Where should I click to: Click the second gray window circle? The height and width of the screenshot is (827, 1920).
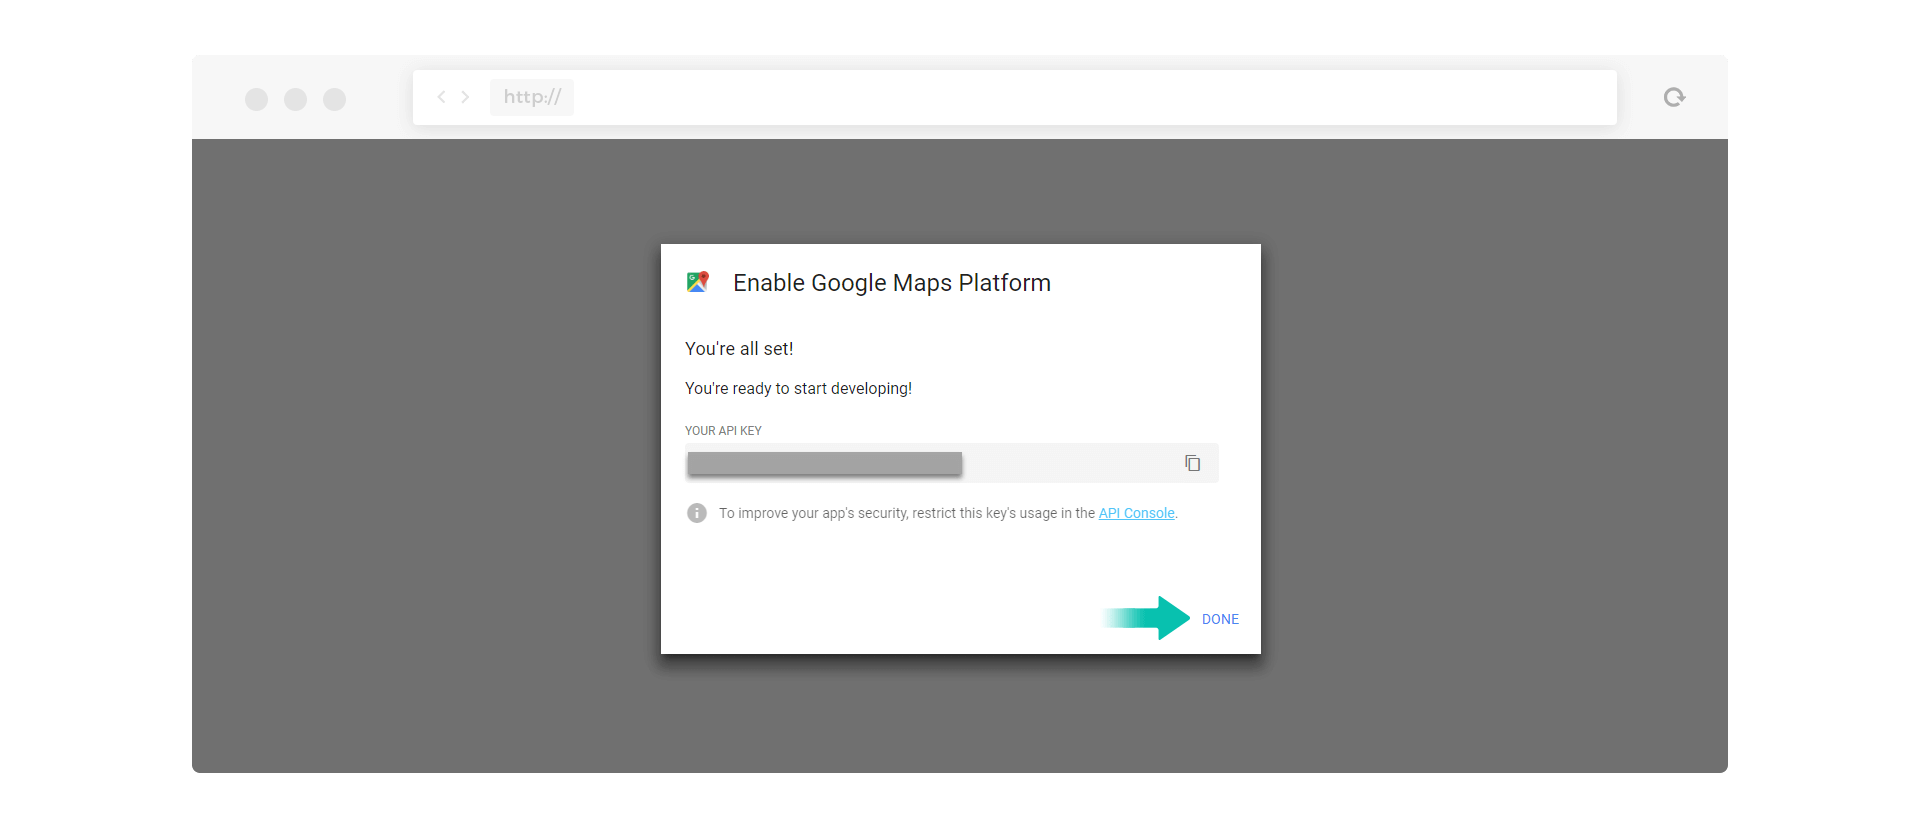(x=295, y=99)
